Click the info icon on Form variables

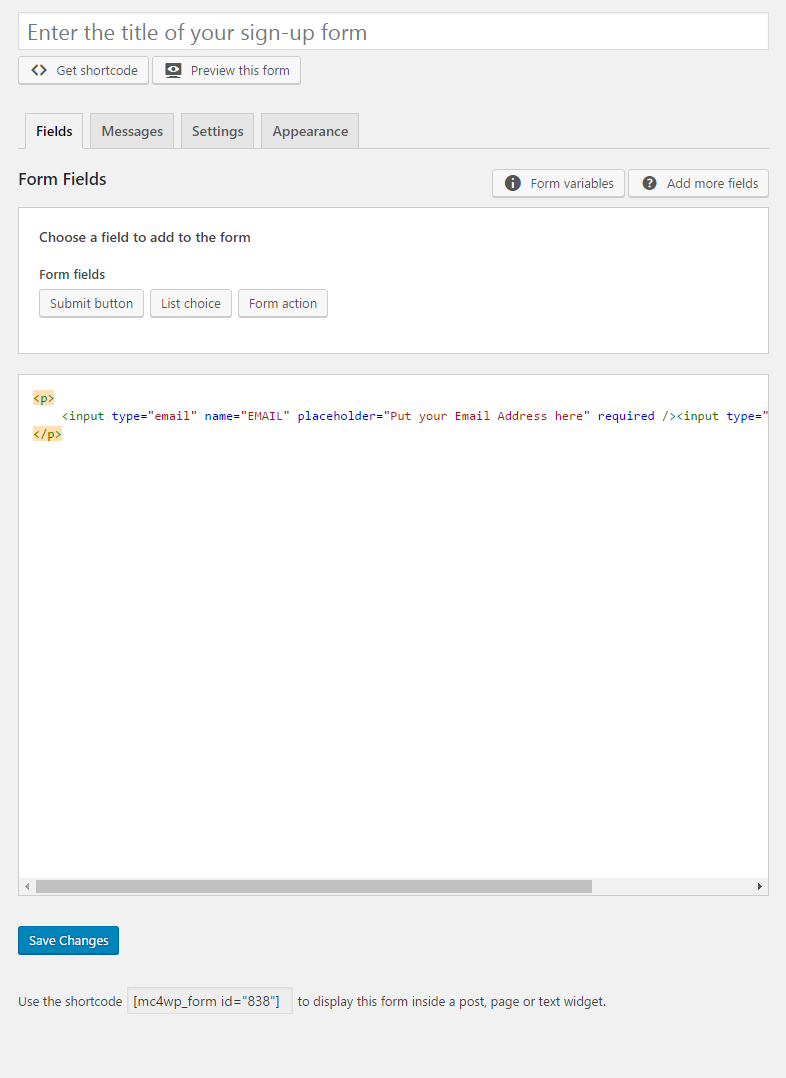[x=513, y=183]
